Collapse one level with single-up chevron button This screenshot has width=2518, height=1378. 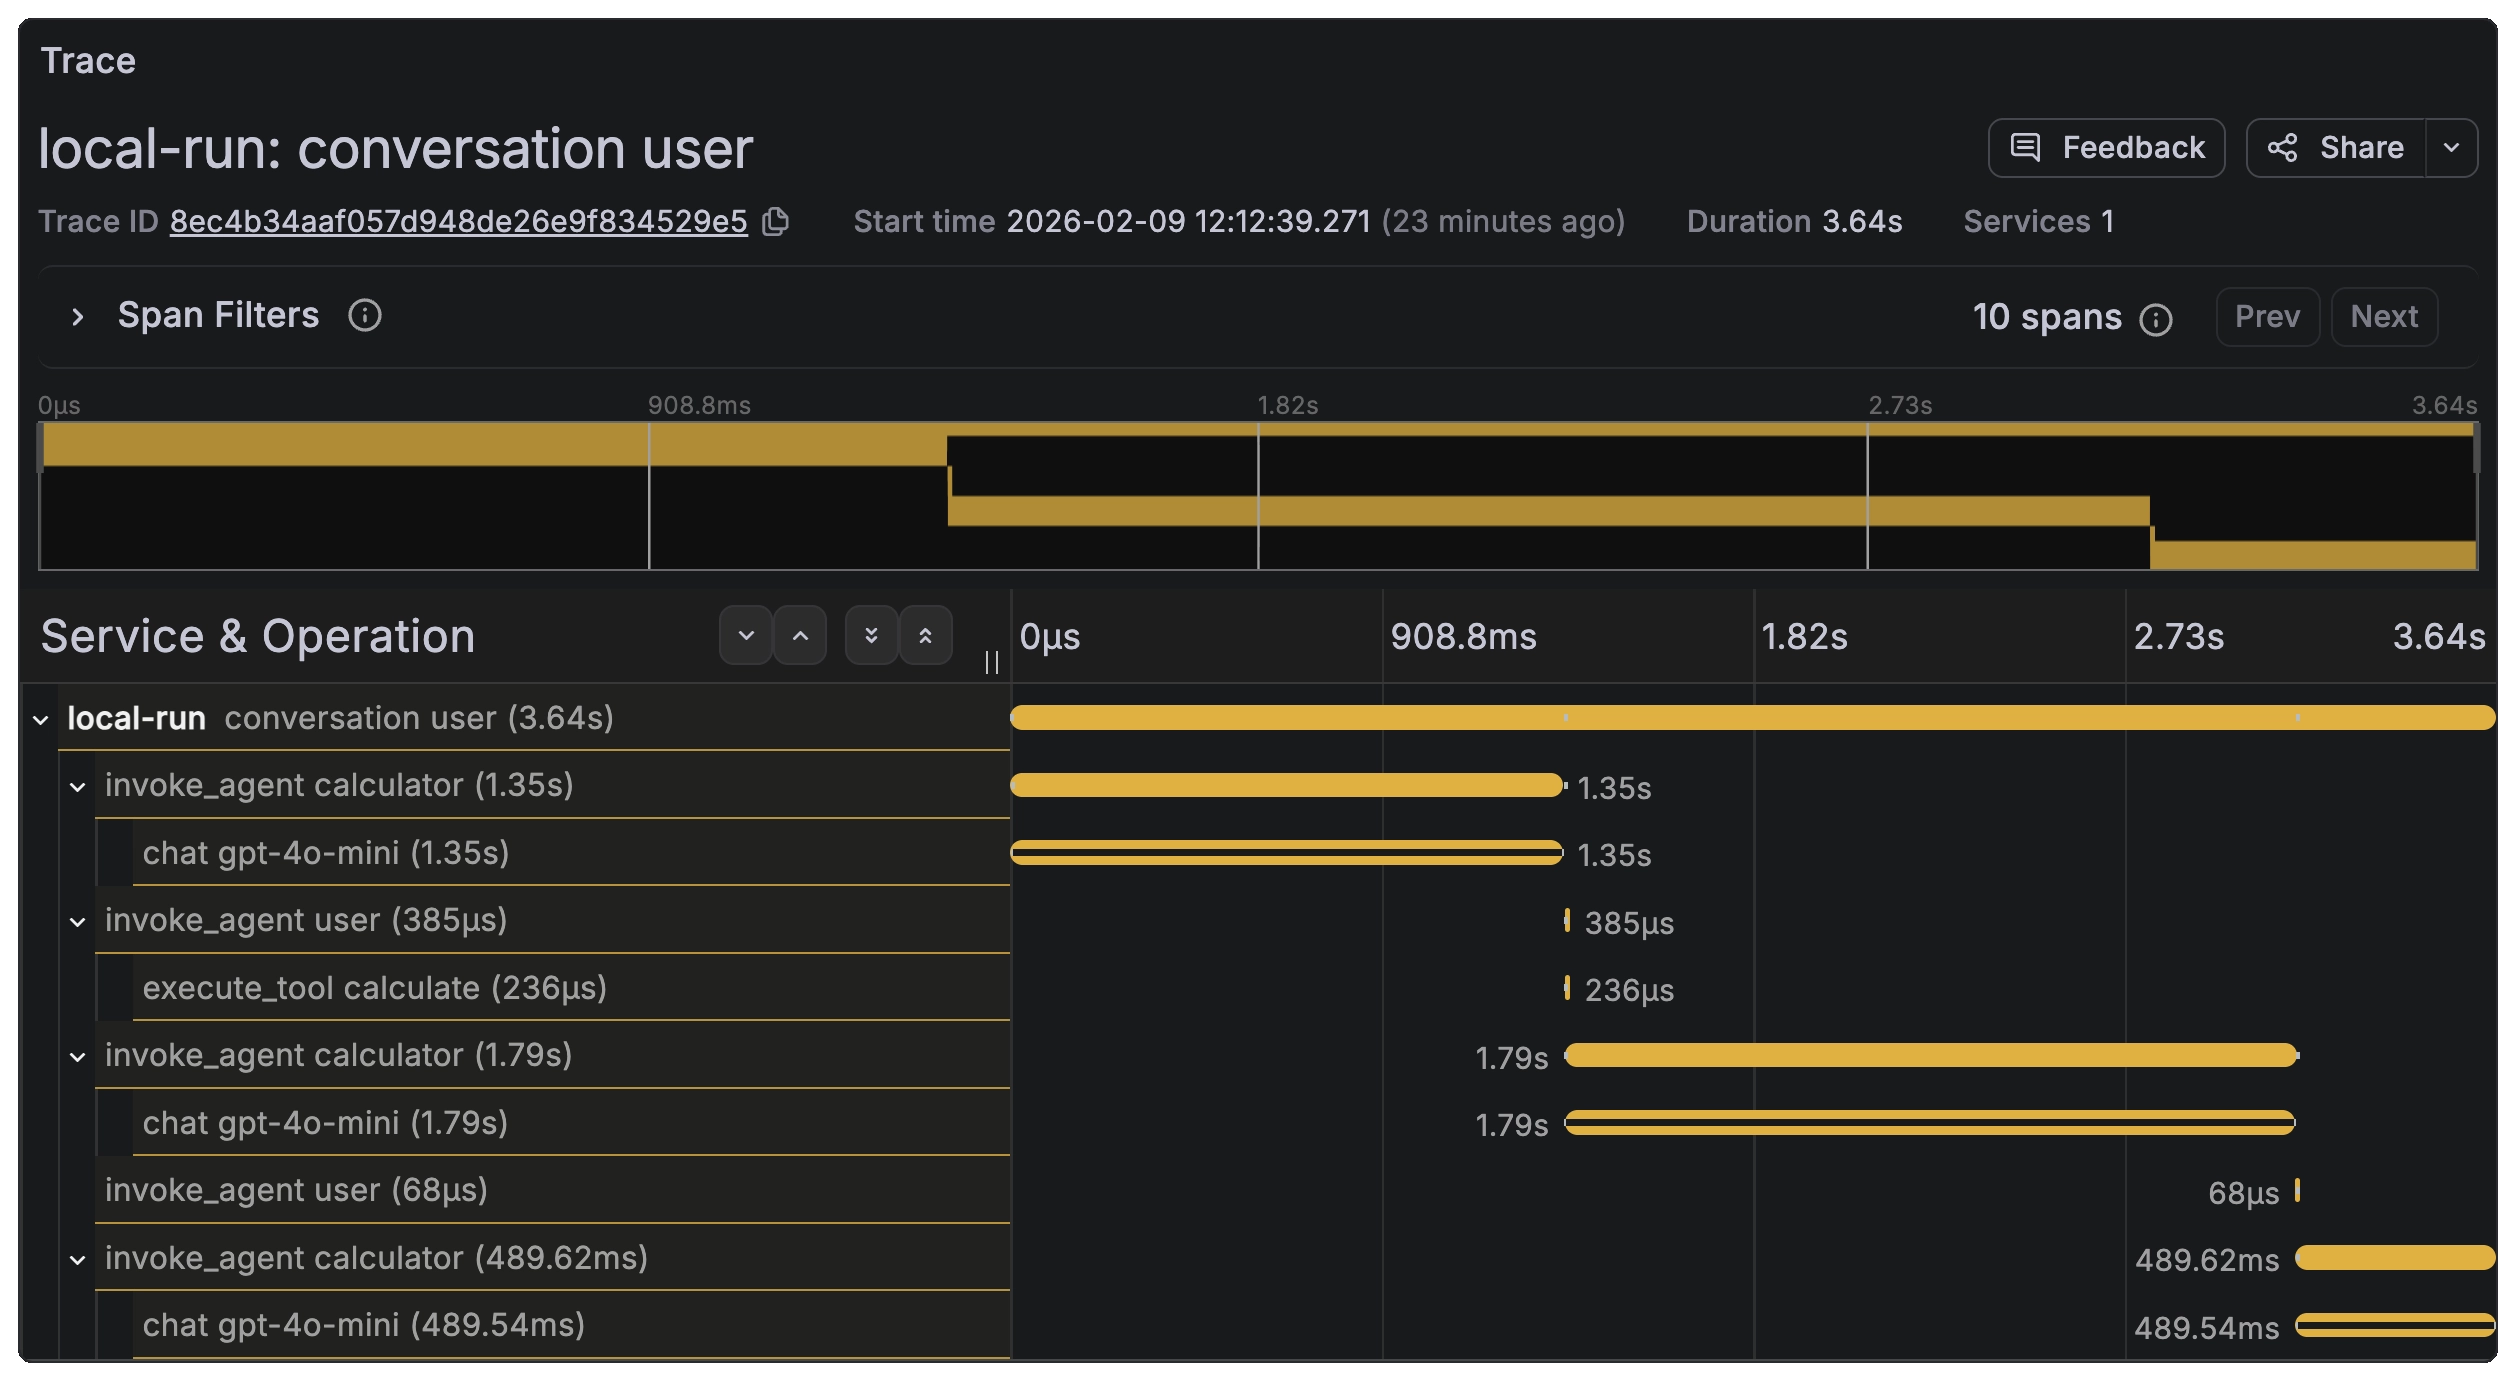(x=800, y=635)
